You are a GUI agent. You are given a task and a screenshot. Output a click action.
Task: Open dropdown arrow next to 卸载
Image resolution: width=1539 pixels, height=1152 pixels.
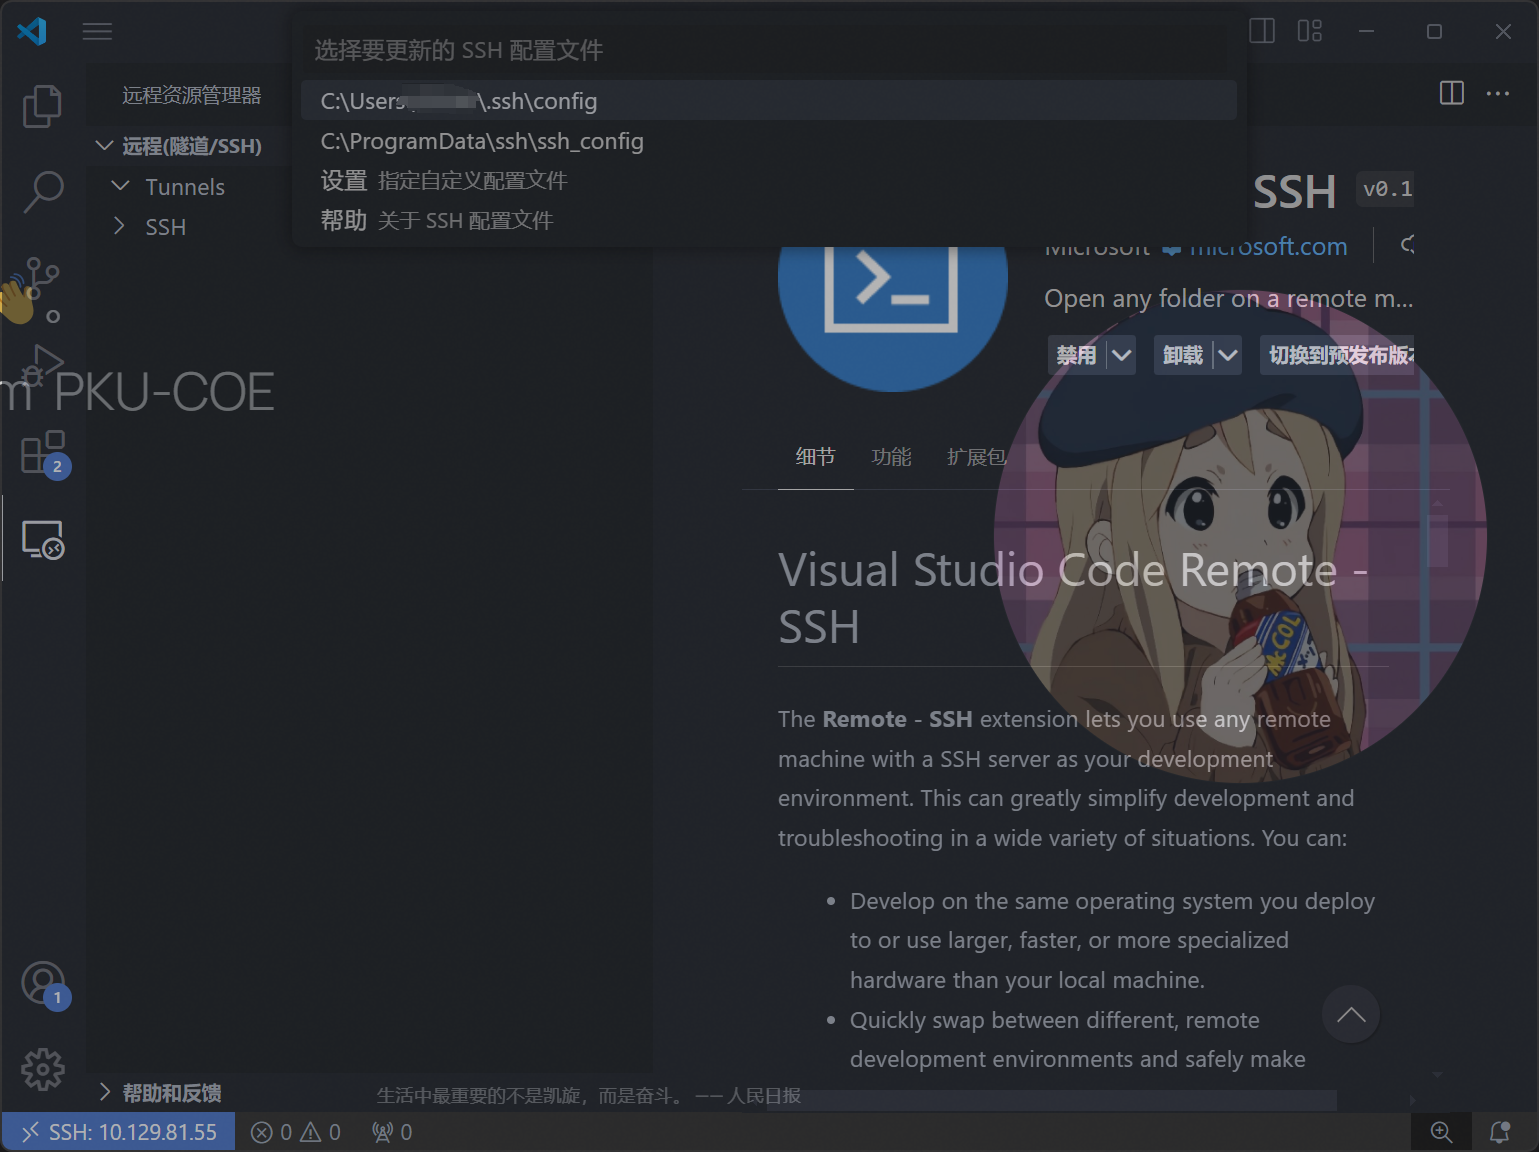[x=1227, y=355]
